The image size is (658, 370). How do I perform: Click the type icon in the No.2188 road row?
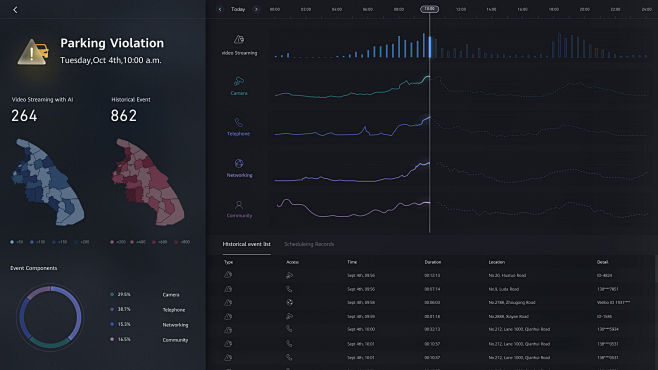(x=228, y=302)
